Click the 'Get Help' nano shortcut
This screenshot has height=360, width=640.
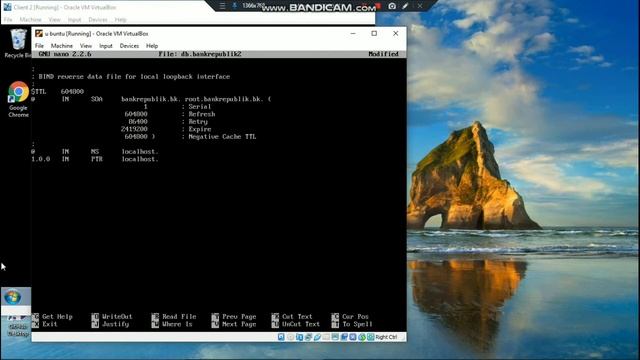click(x=52, y=317)
